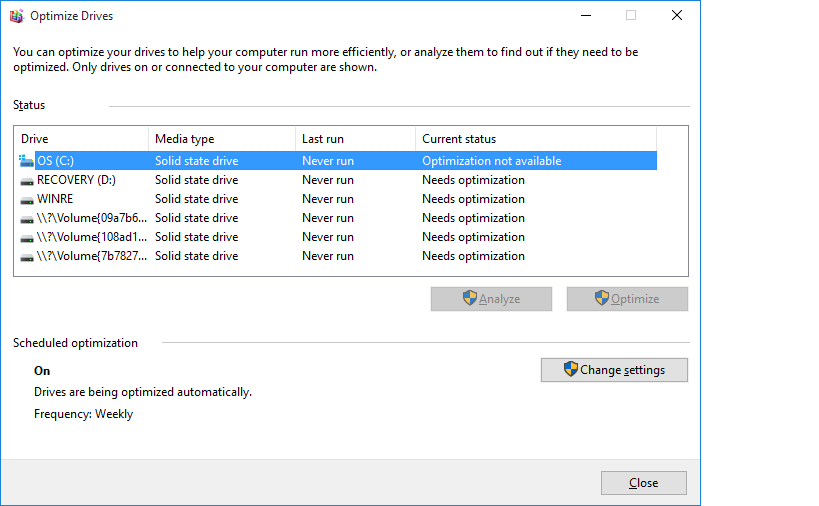Click the scheduled optimization 'On' label
Image resolution: width=819 pixels, height=506 pixels.
tap(42, 371)
